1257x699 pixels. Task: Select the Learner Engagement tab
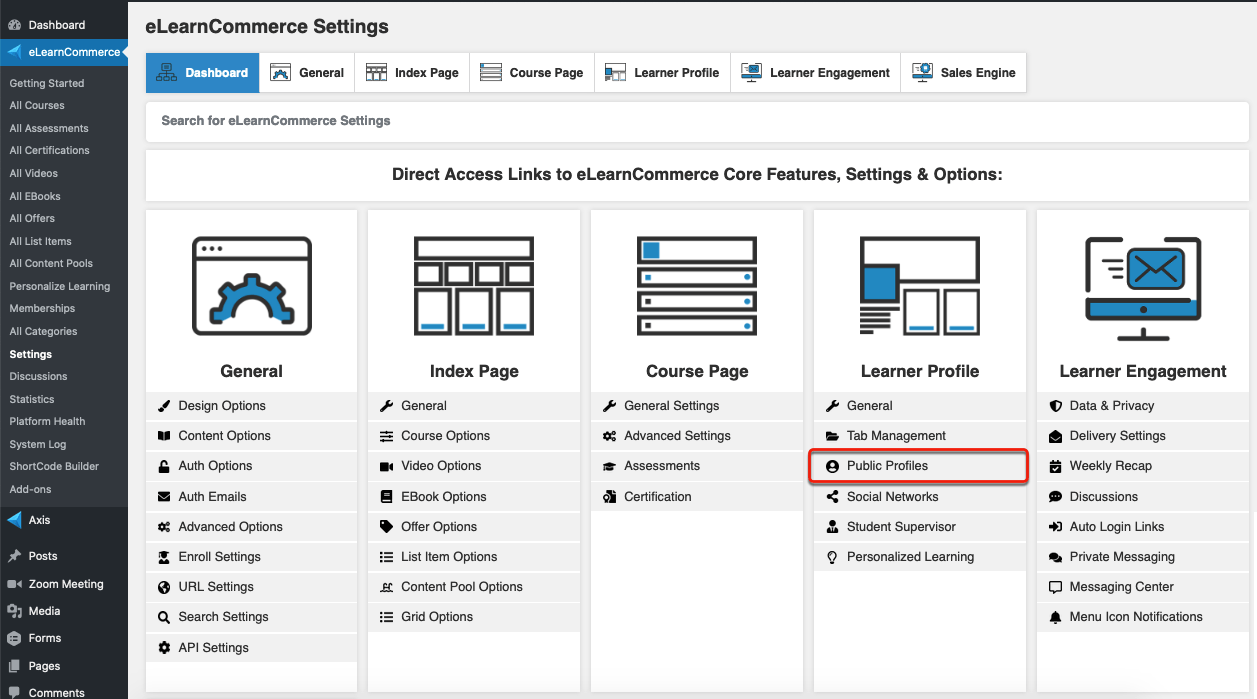[815, 73]
